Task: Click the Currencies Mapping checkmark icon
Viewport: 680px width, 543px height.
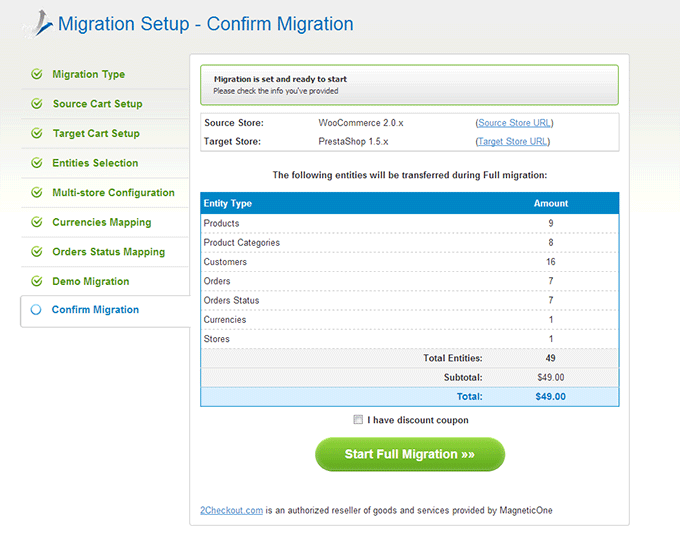Action: pyautogui.click(x=37, y=222)
